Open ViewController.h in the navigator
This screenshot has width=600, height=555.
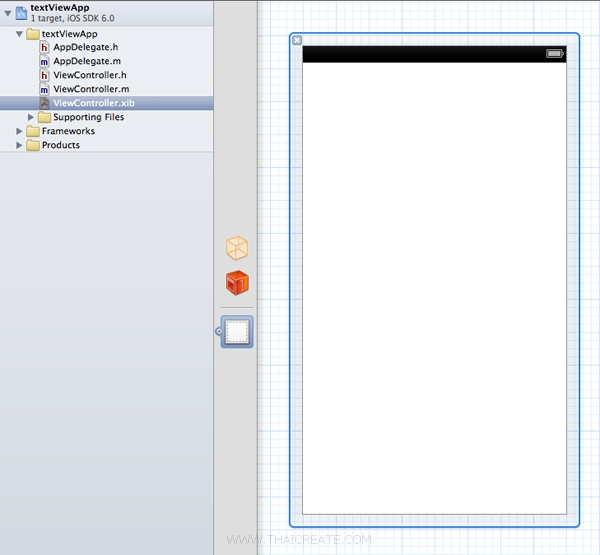[90, 75]
